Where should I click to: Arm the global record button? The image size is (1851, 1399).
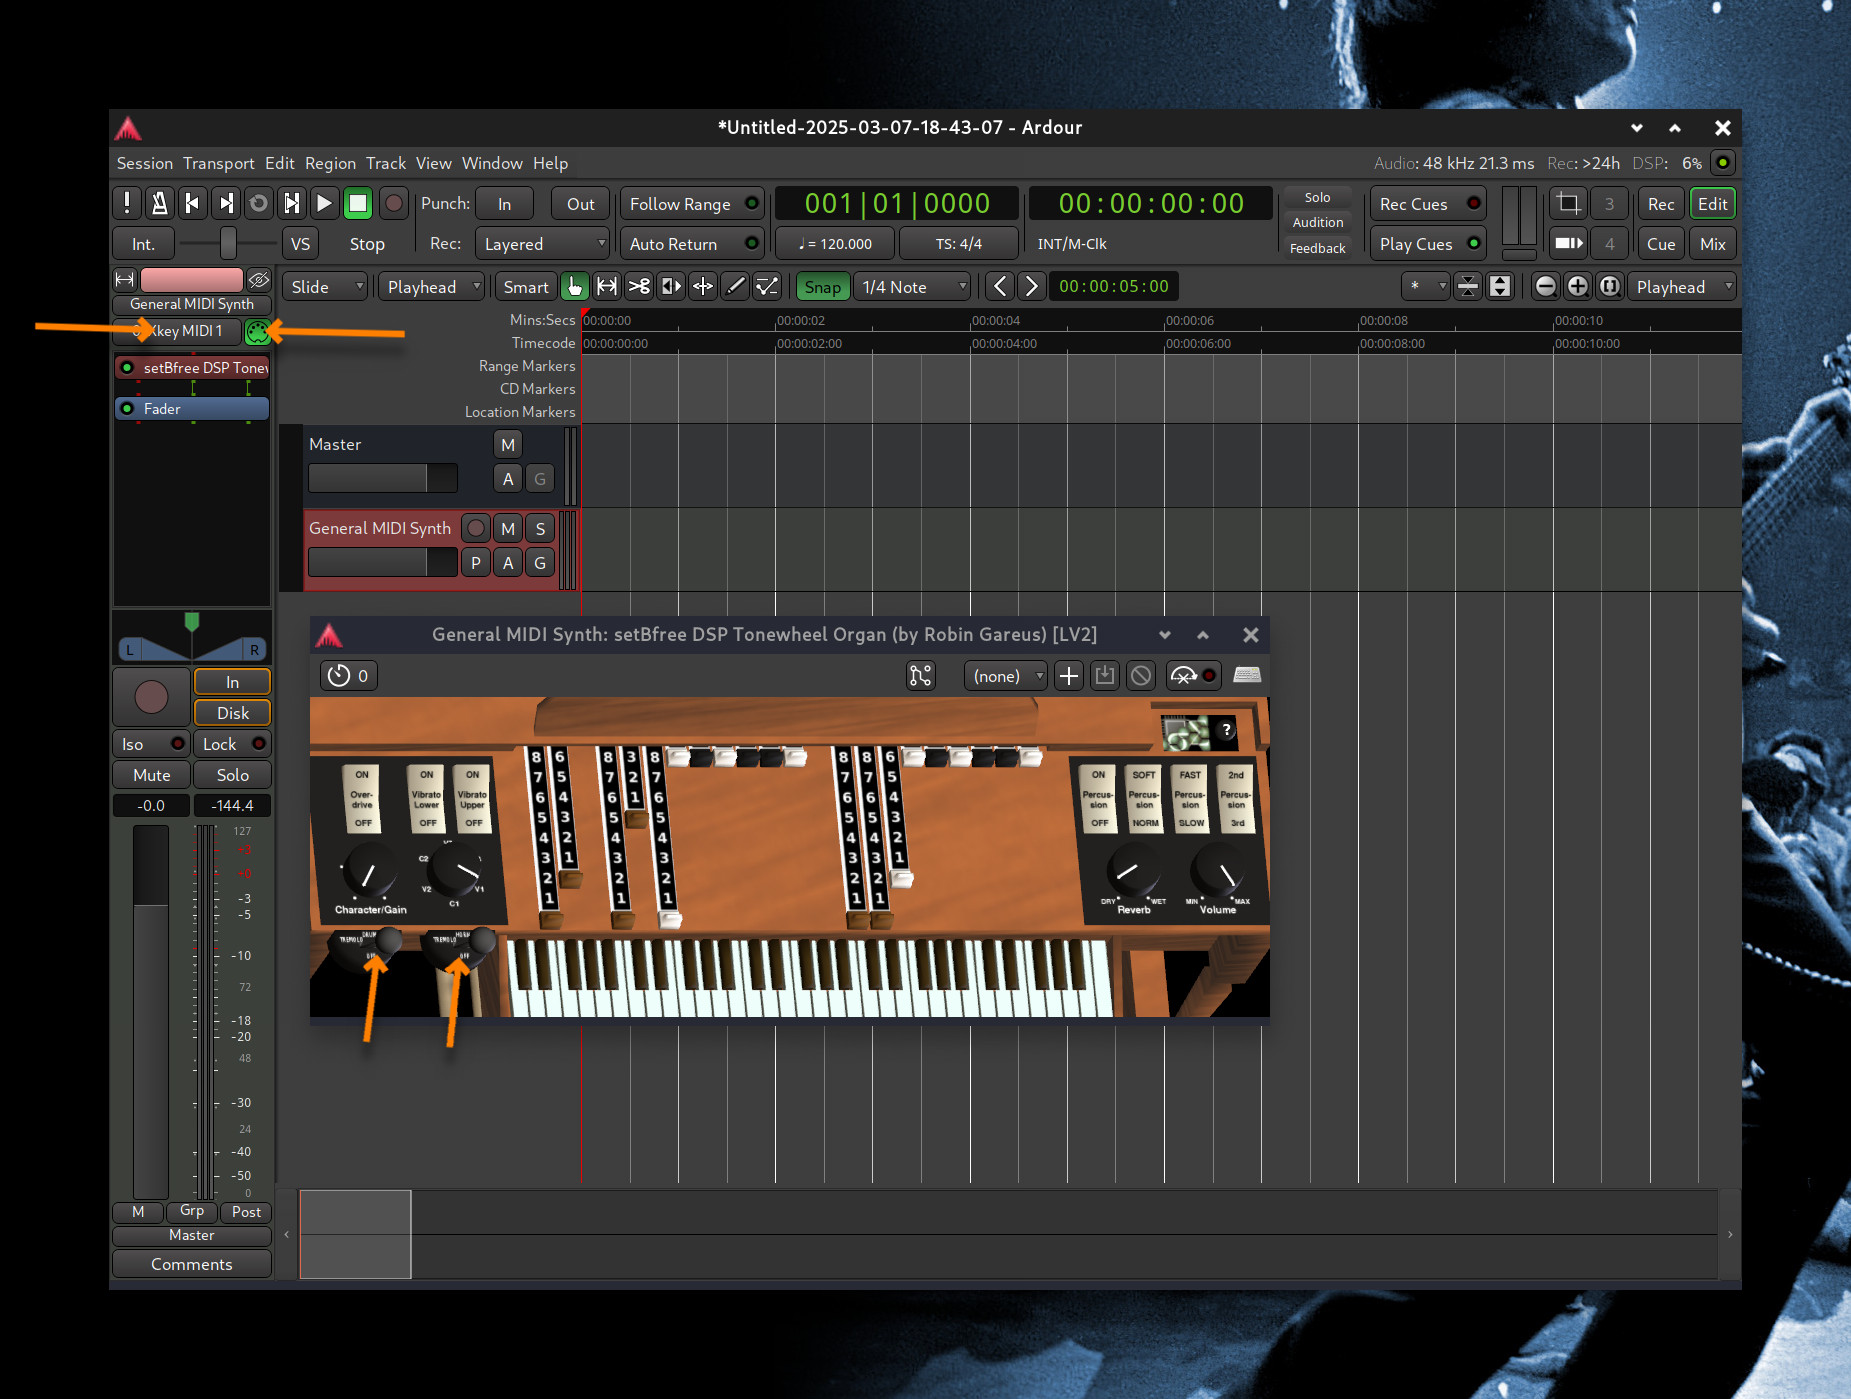[x=394, y=204]
